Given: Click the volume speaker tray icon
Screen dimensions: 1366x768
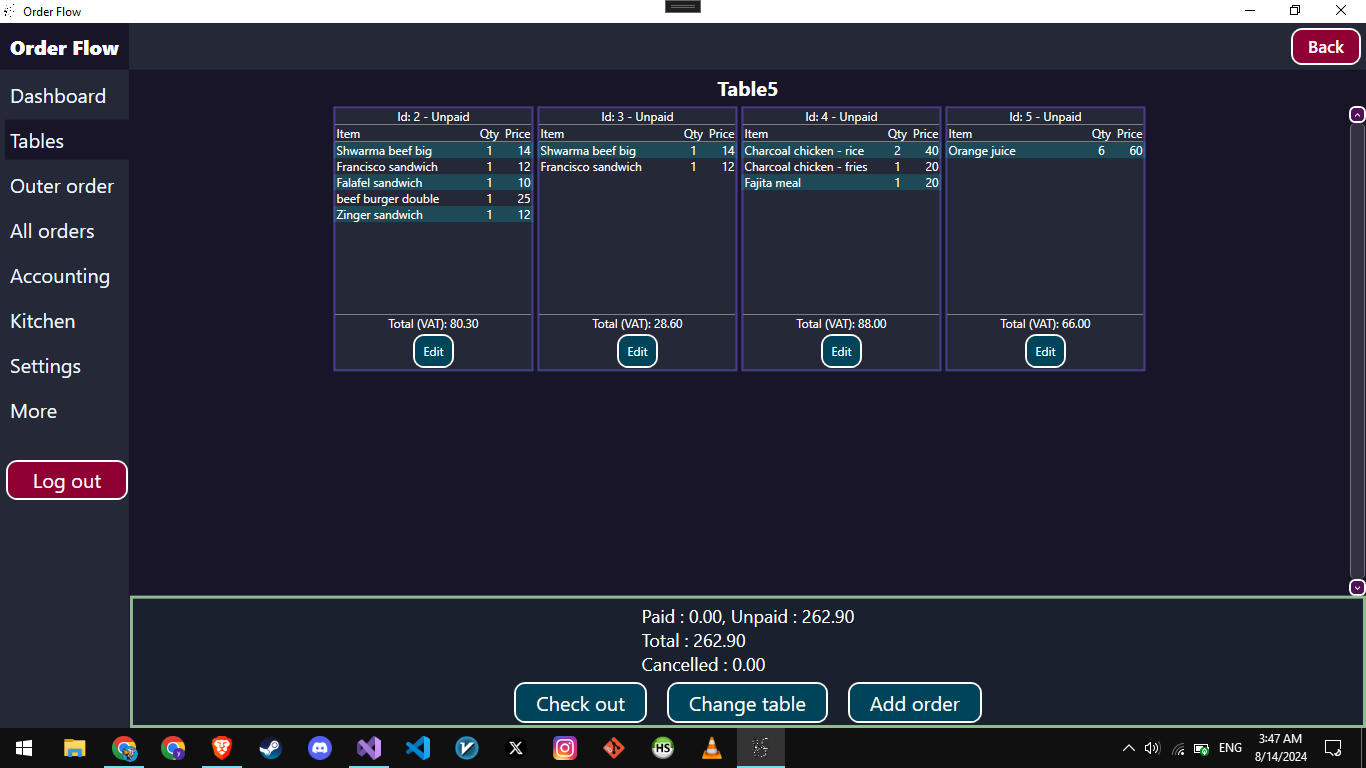Looking at the screenshot, I should click(1152, 748).
